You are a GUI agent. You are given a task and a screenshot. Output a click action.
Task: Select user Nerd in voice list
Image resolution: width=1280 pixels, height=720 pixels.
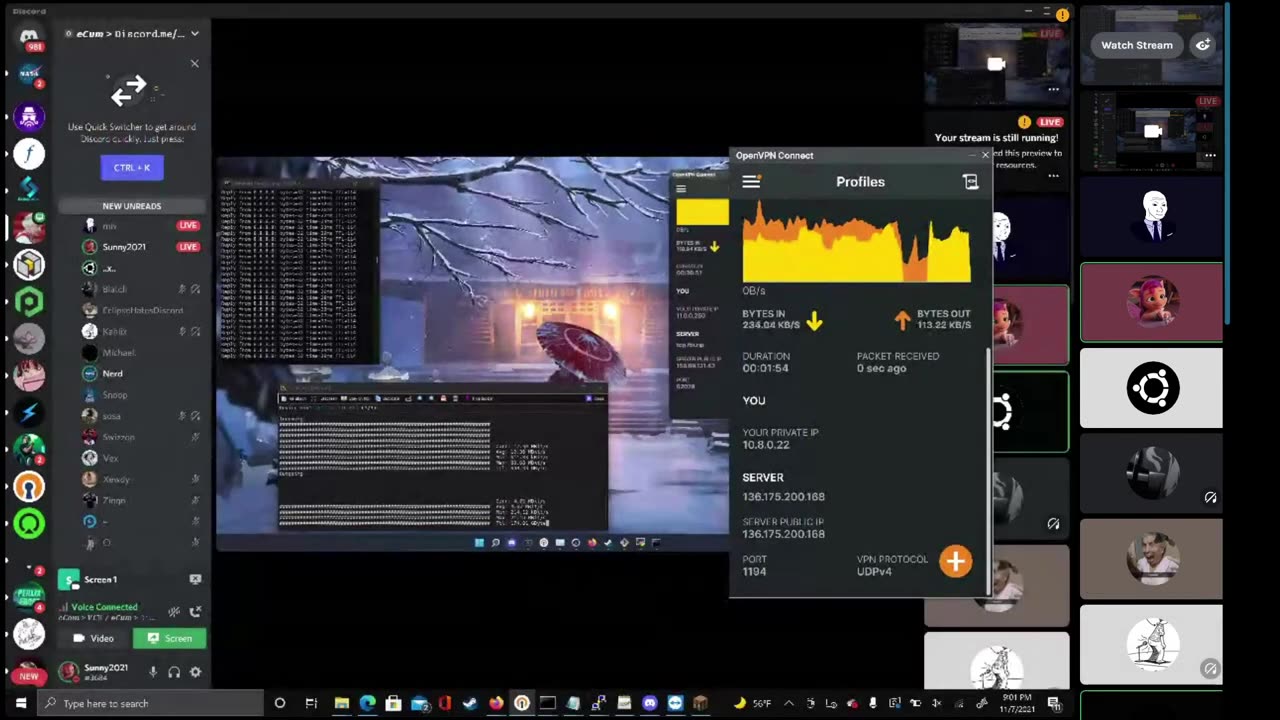[x=112, y=373]
